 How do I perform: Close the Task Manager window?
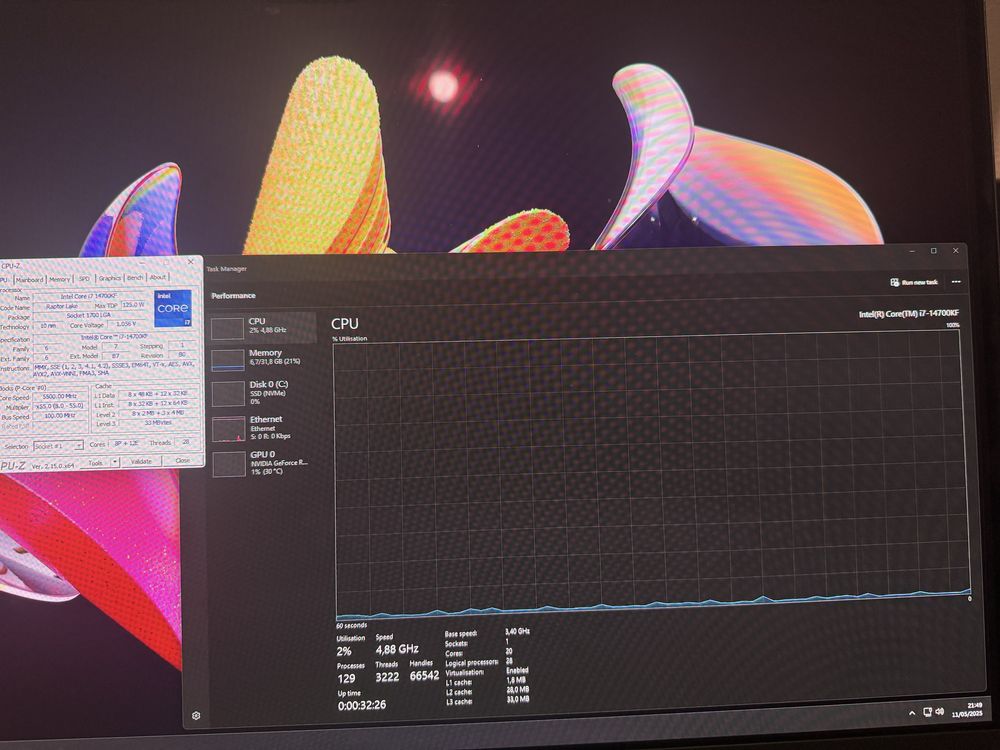pos(955,251)
